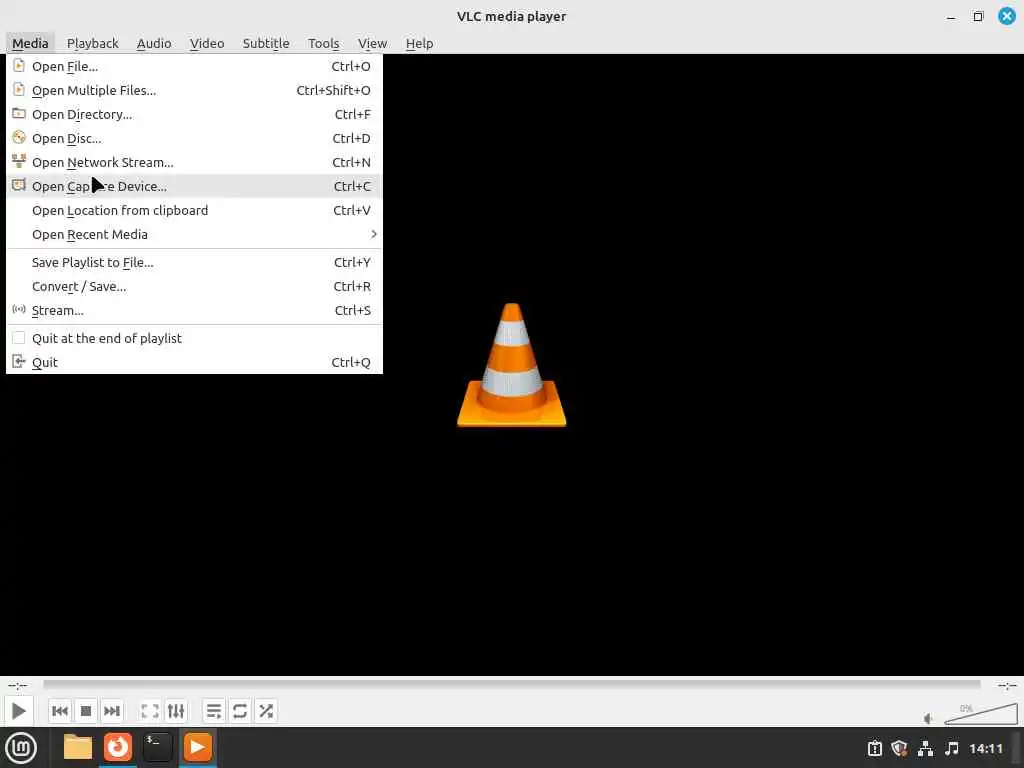Open the Help menu
Image resolution: width=1024 pixels, height=768 pixels.
point(419,43)
